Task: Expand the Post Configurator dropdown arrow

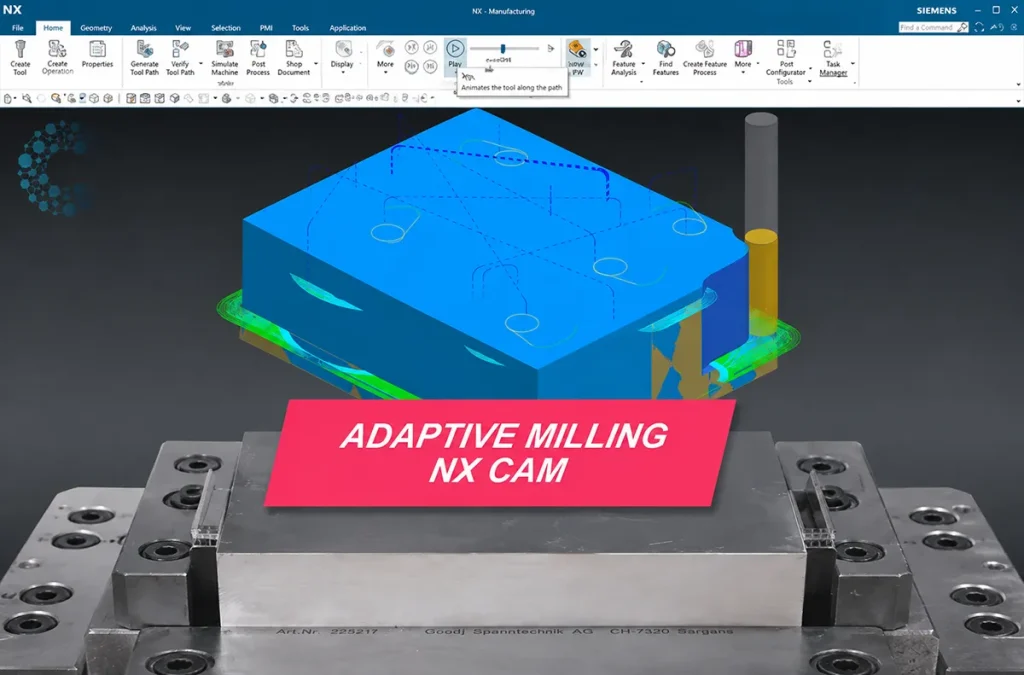Action: coord(810,68)
